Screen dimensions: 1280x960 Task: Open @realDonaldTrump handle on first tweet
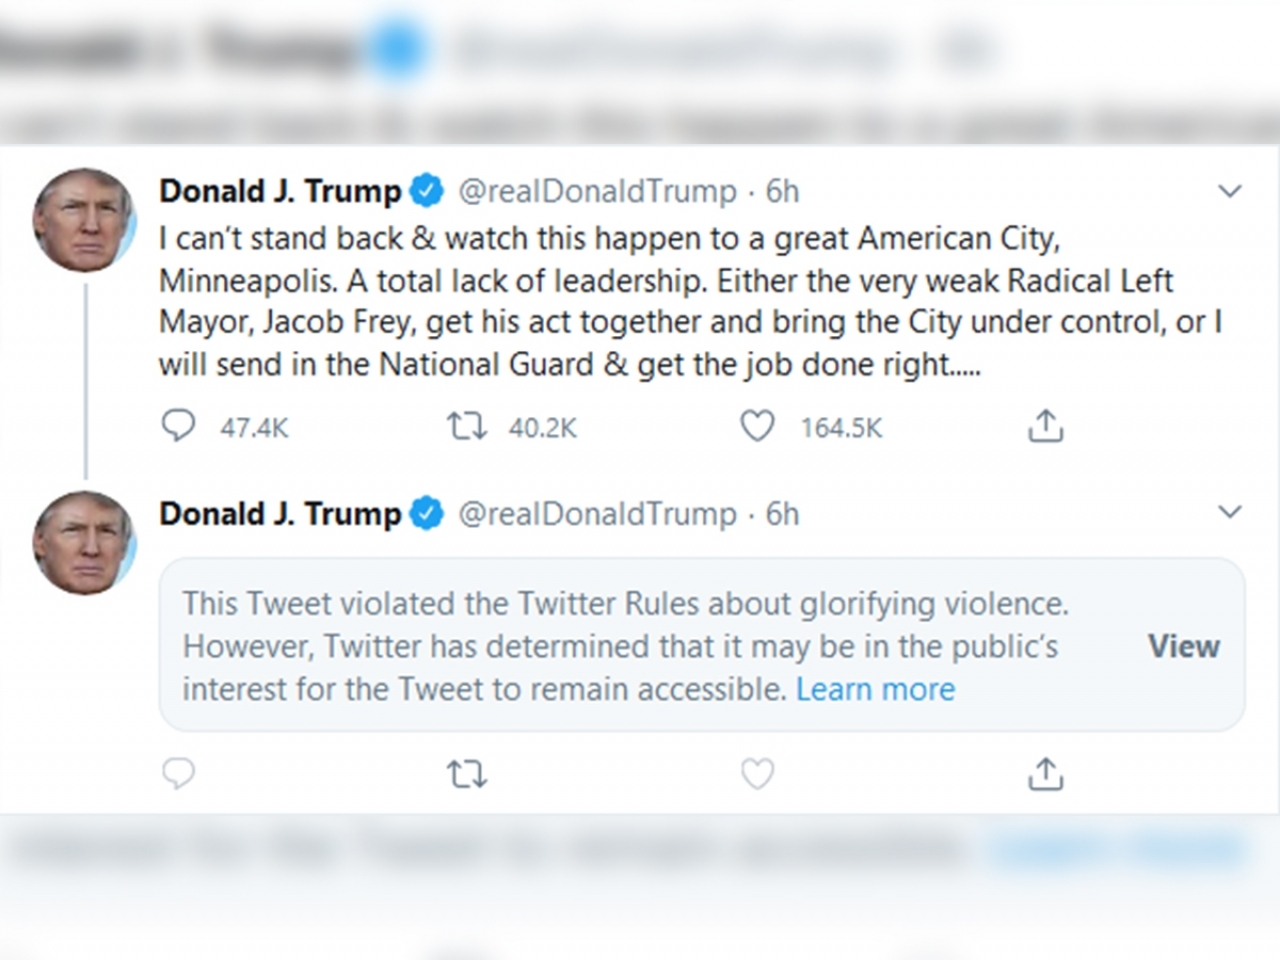[597, 191]
